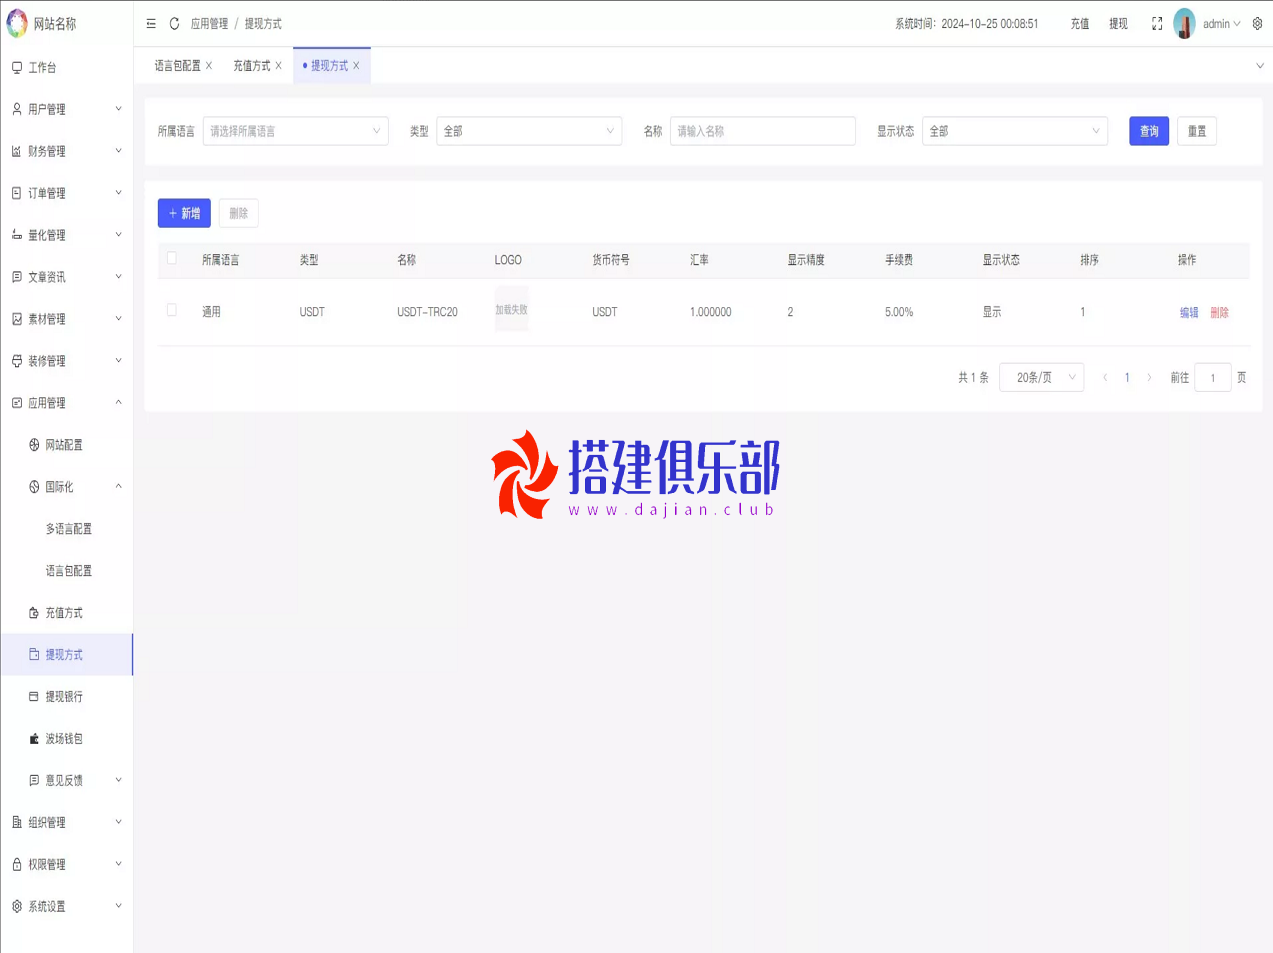Click the 量化管理 icon

(17, 235)
